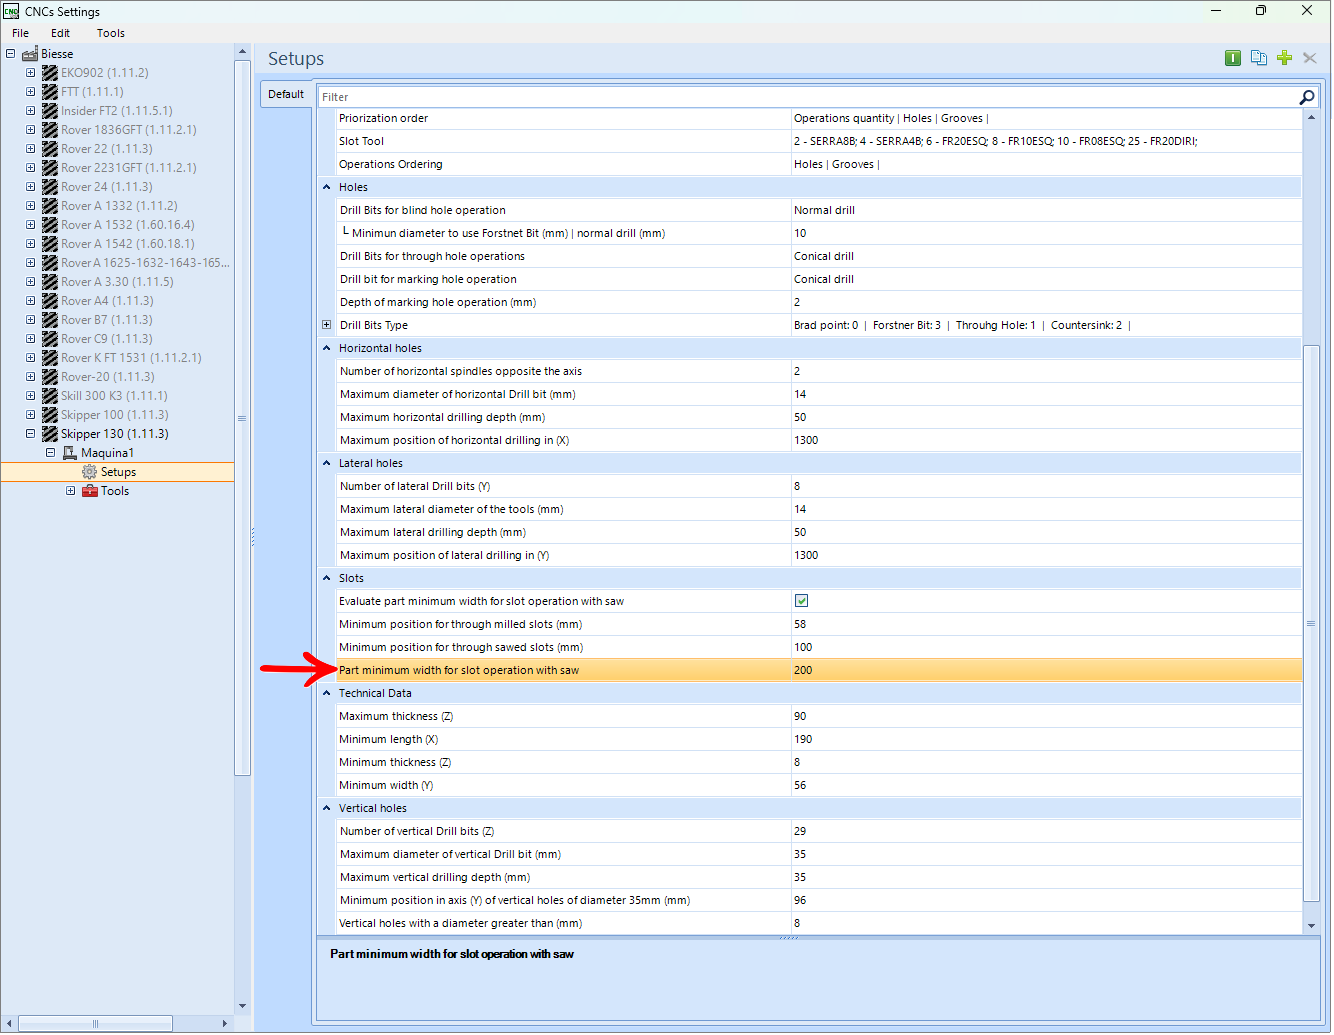Click the red toolbox icon beside Tools

tap(90, 491)
